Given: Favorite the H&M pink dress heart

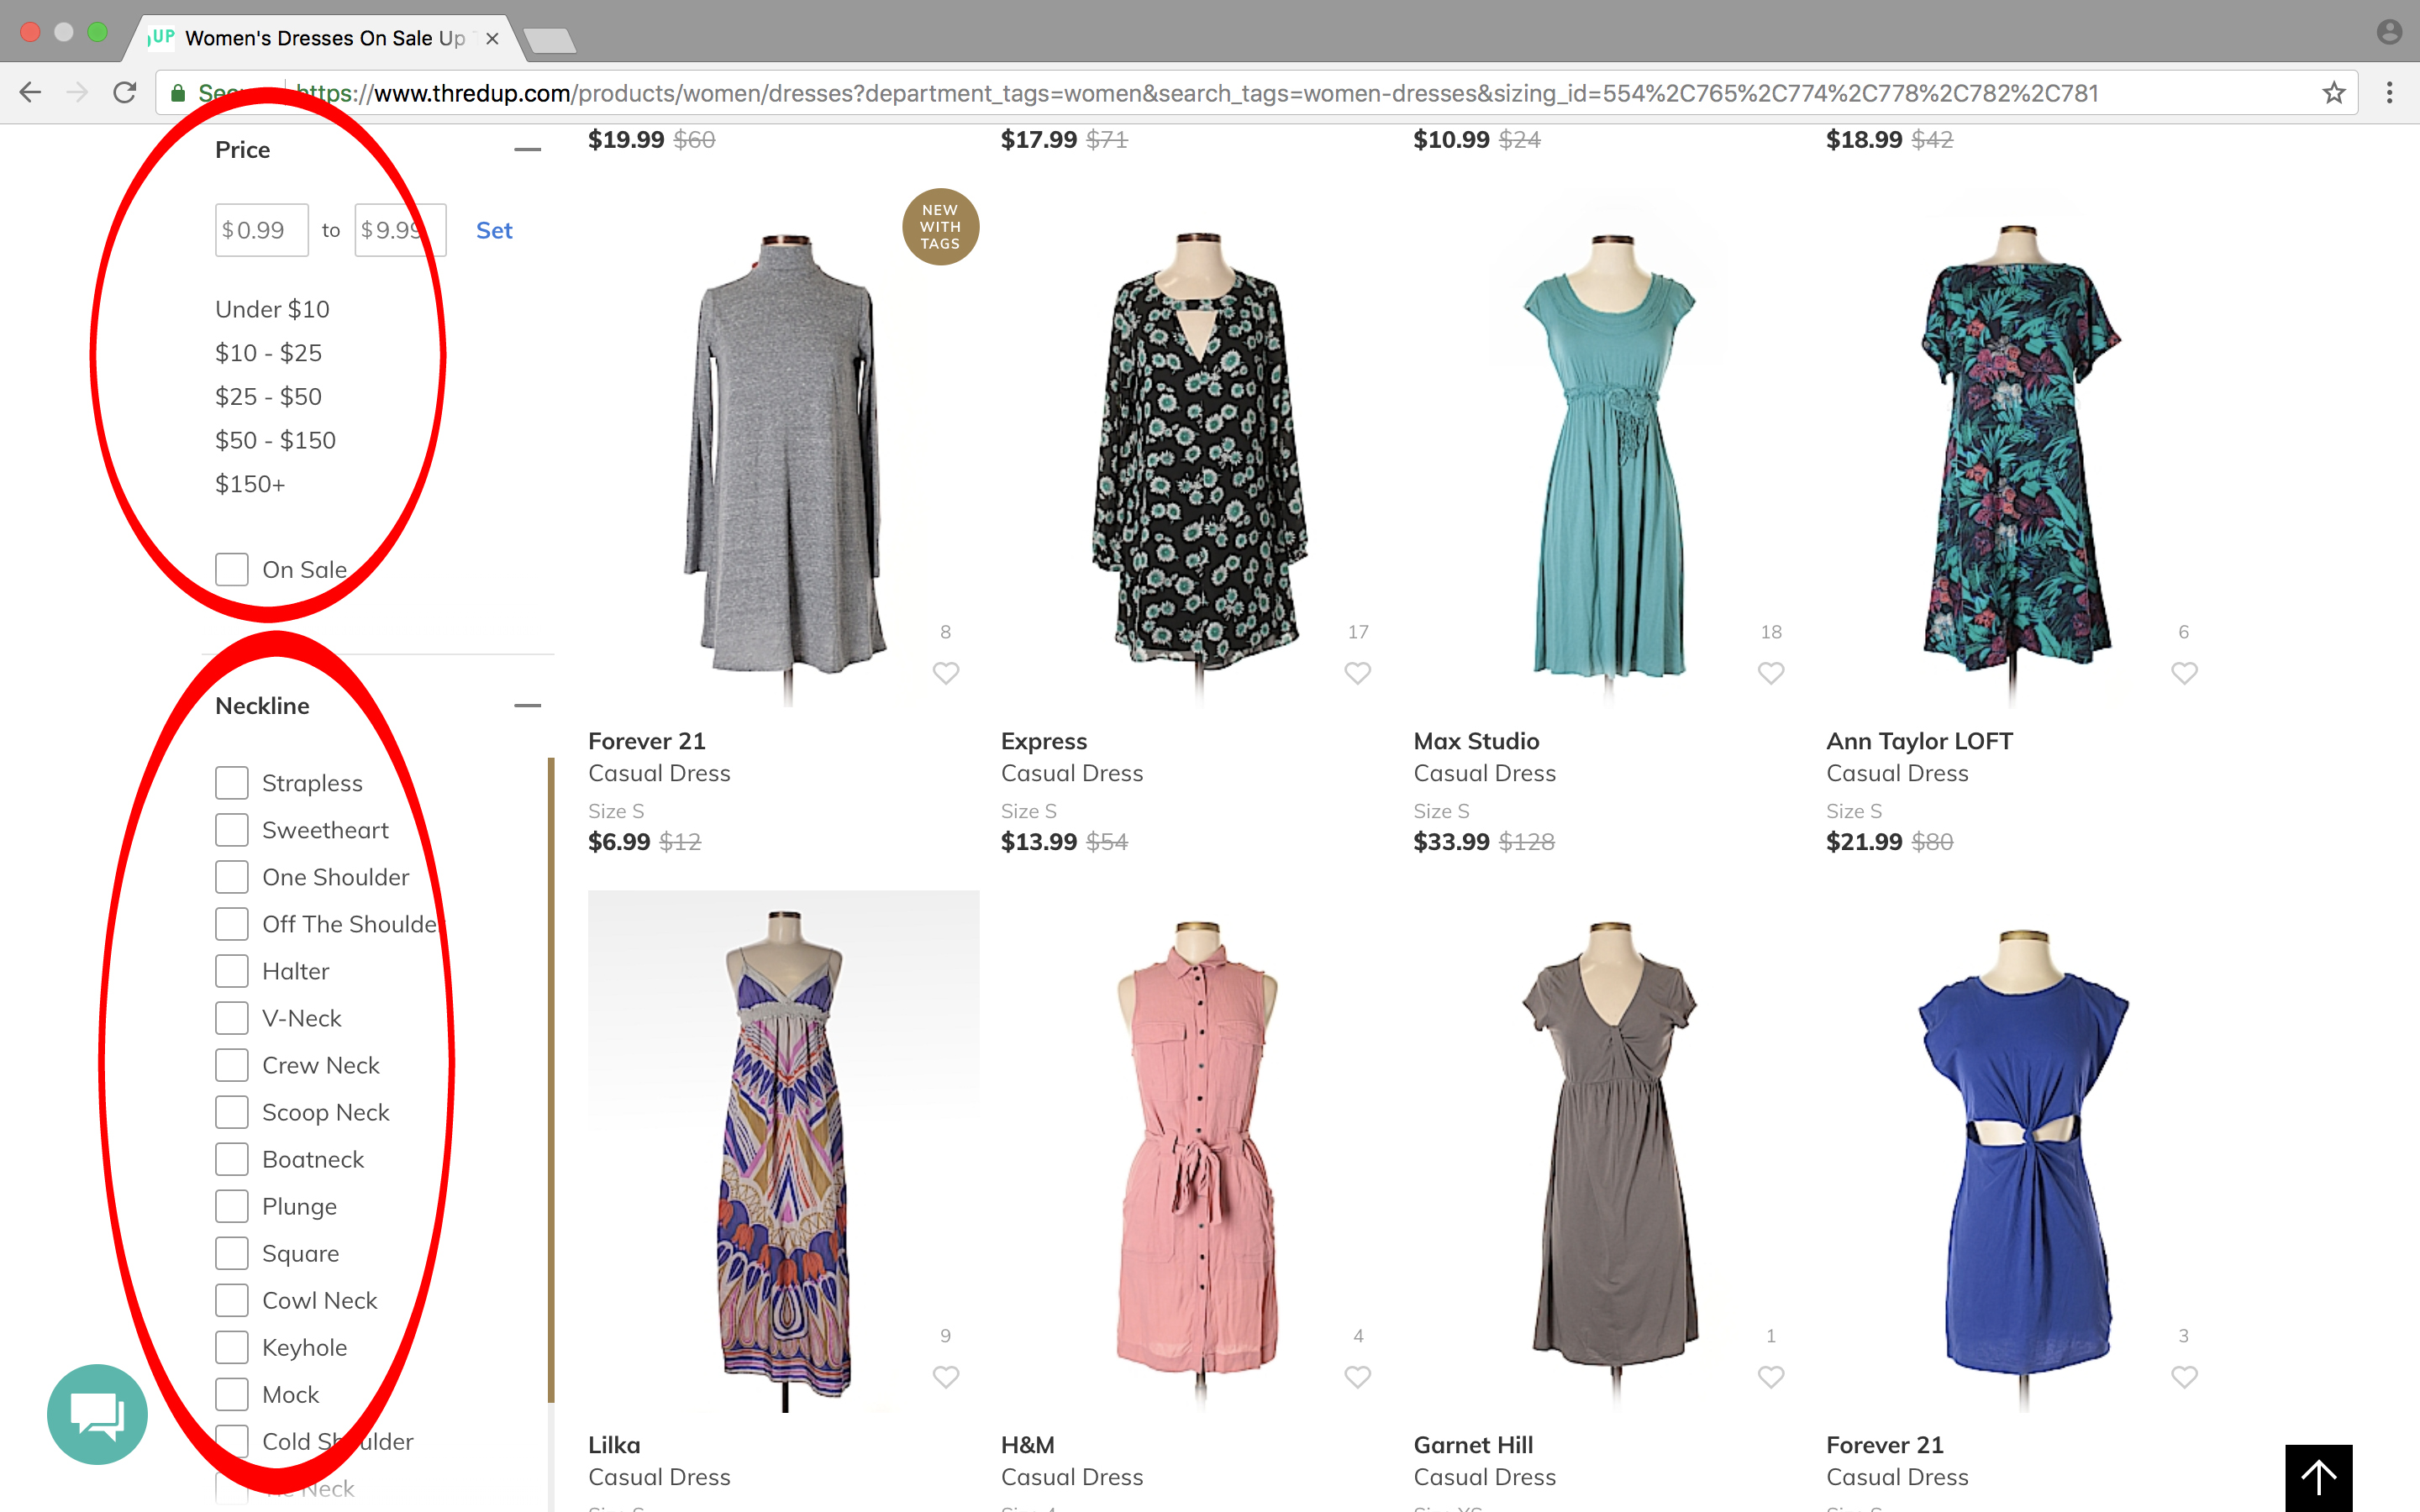Looking at the screenshot, I should click(1357, 1377).
